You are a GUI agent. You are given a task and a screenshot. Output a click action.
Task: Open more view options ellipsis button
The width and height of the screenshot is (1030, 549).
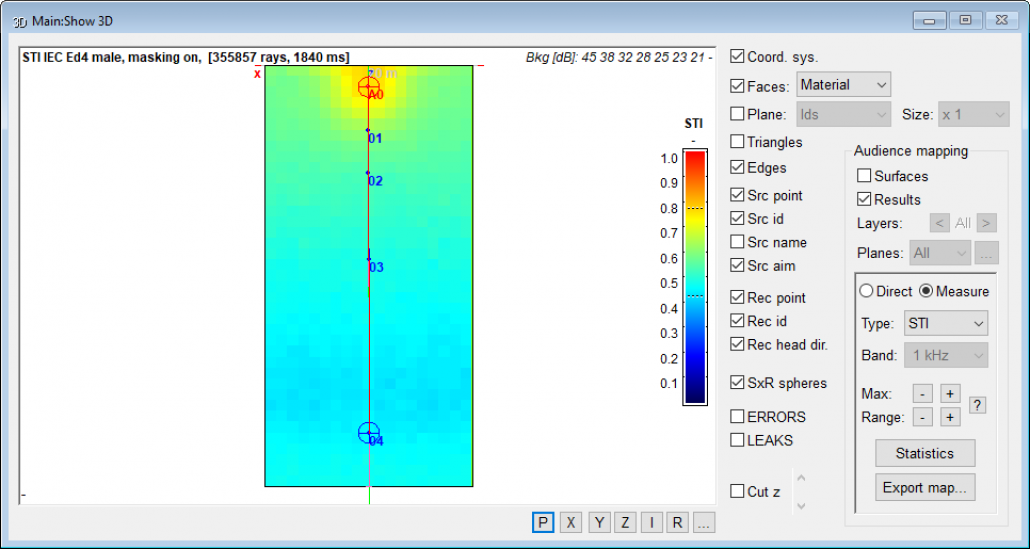pyautogui.click(x=704, y=522)
